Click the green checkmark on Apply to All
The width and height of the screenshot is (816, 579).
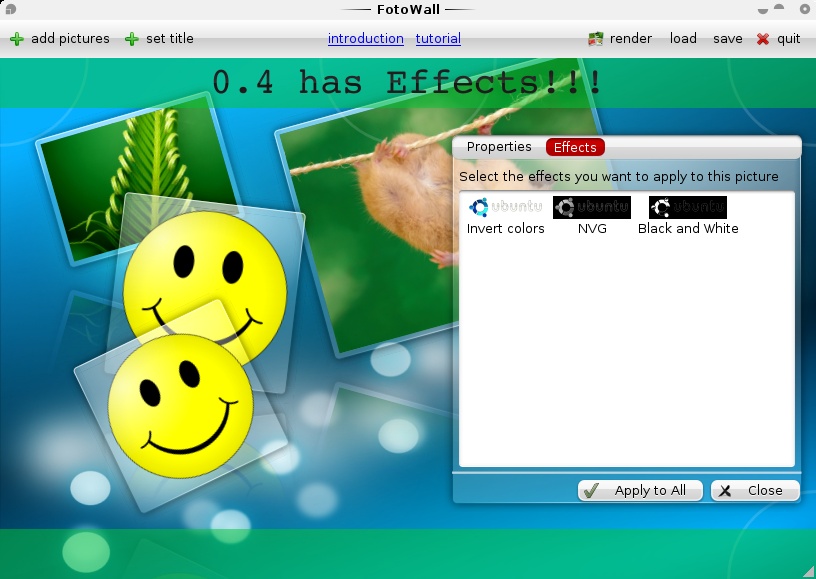coord(591,491)
